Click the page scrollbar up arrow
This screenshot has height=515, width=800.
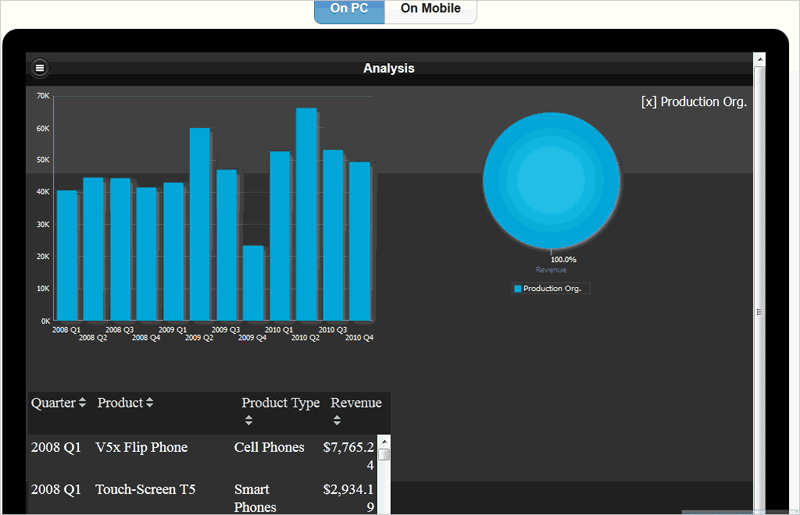click(x=759, y=59)
